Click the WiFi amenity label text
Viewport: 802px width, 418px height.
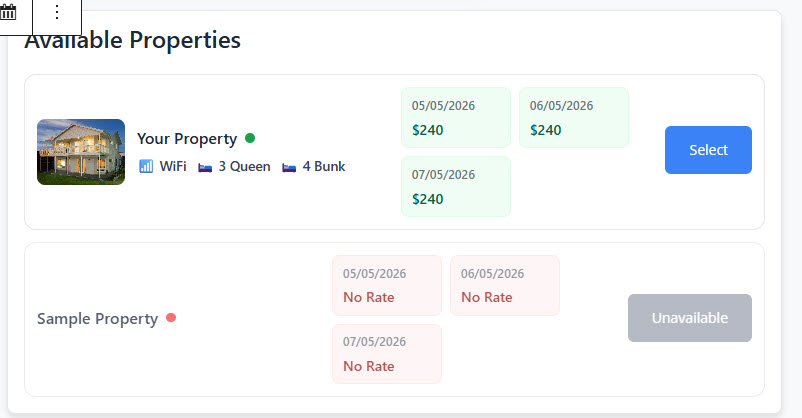coord(173,167)
